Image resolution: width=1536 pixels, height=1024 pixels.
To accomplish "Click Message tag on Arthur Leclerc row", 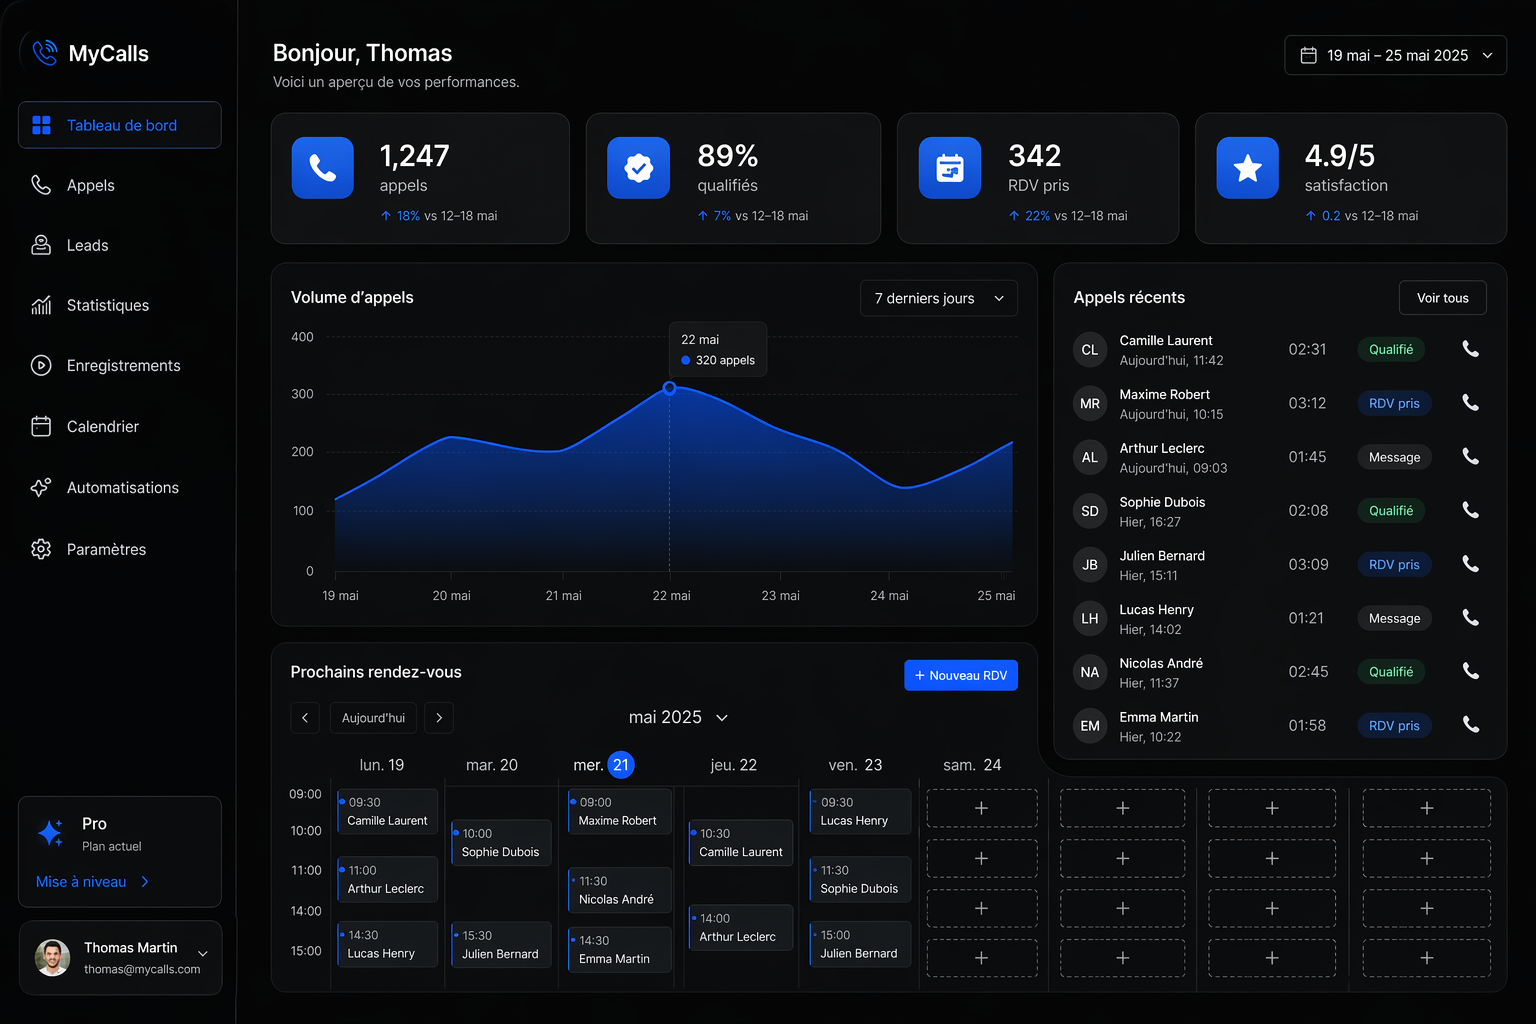I will [1394, 457].
